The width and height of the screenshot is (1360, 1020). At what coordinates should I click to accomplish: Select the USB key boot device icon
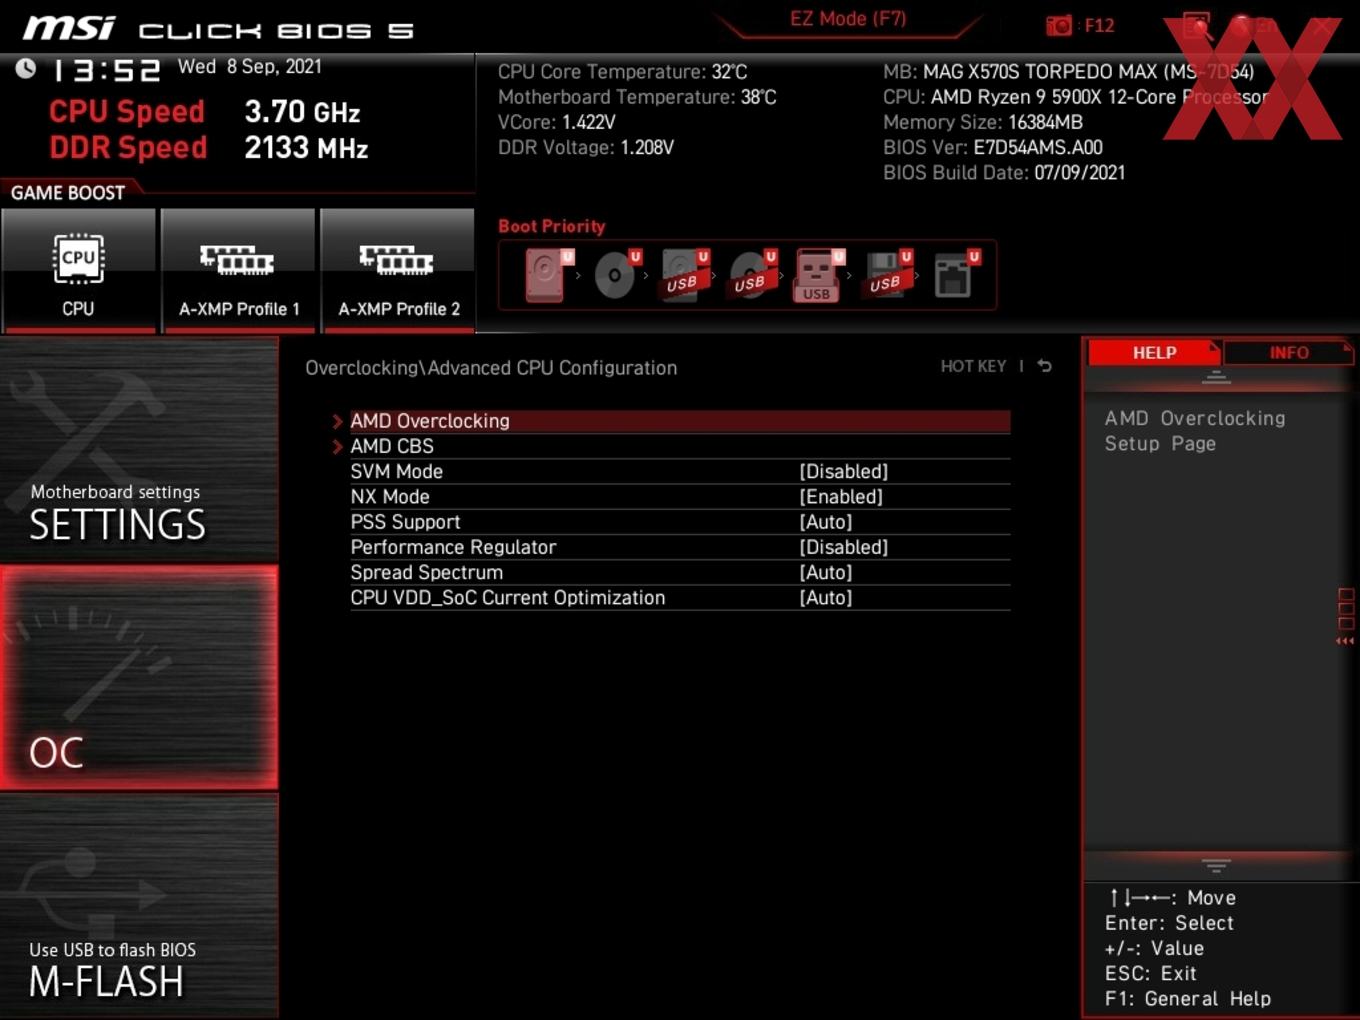coord(819,275)
